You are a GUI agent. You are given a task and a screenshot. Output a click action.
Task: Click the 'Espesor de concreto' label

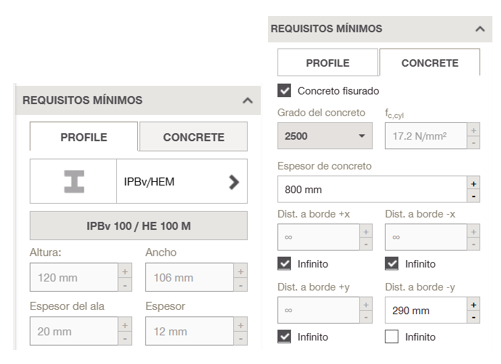pyautogui.click(x=324, y=166)
